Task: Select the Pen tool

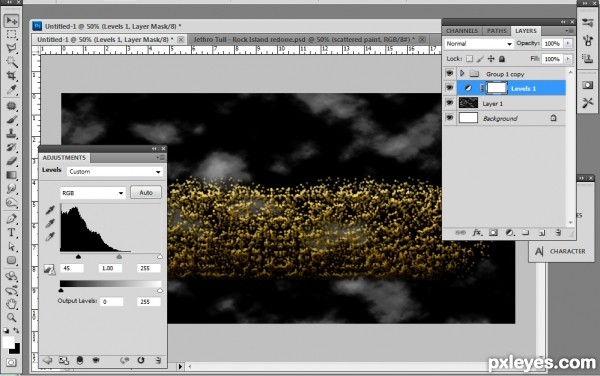Action: [11, 219]
